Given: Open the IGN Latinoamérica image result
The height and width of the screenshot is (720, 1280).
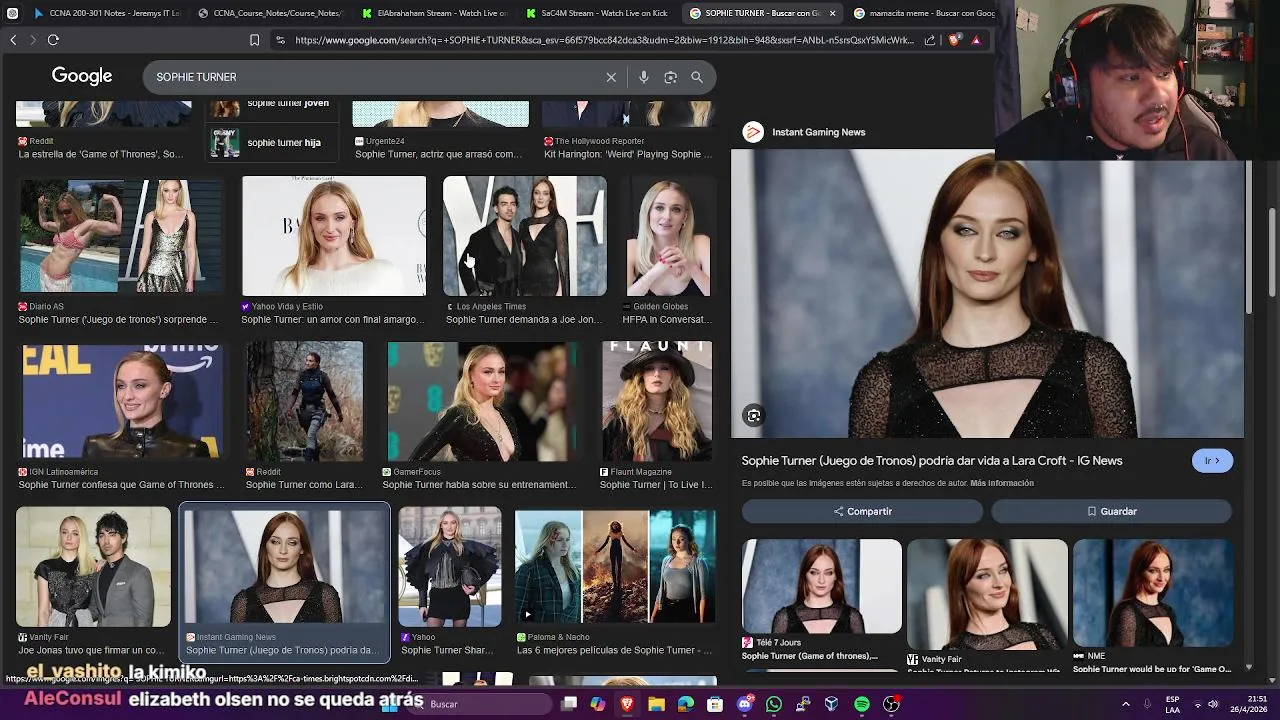Looking at the screenshot, I should click(122, 402).
